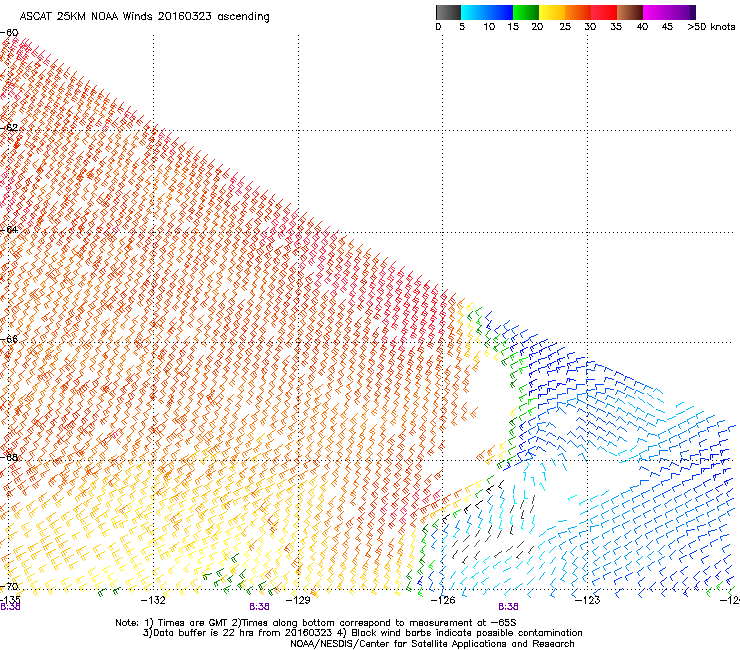Click the '20' legend scale label
The height and width of the screenshot is (650, 740).
click(537, 27)
